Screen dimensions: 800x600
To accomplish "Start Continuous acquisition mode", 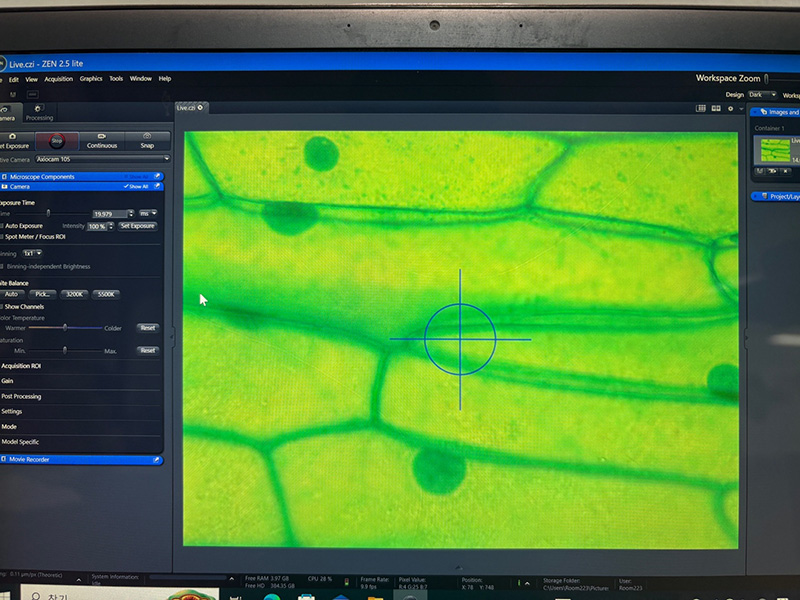I will click(x=102, y=141).
